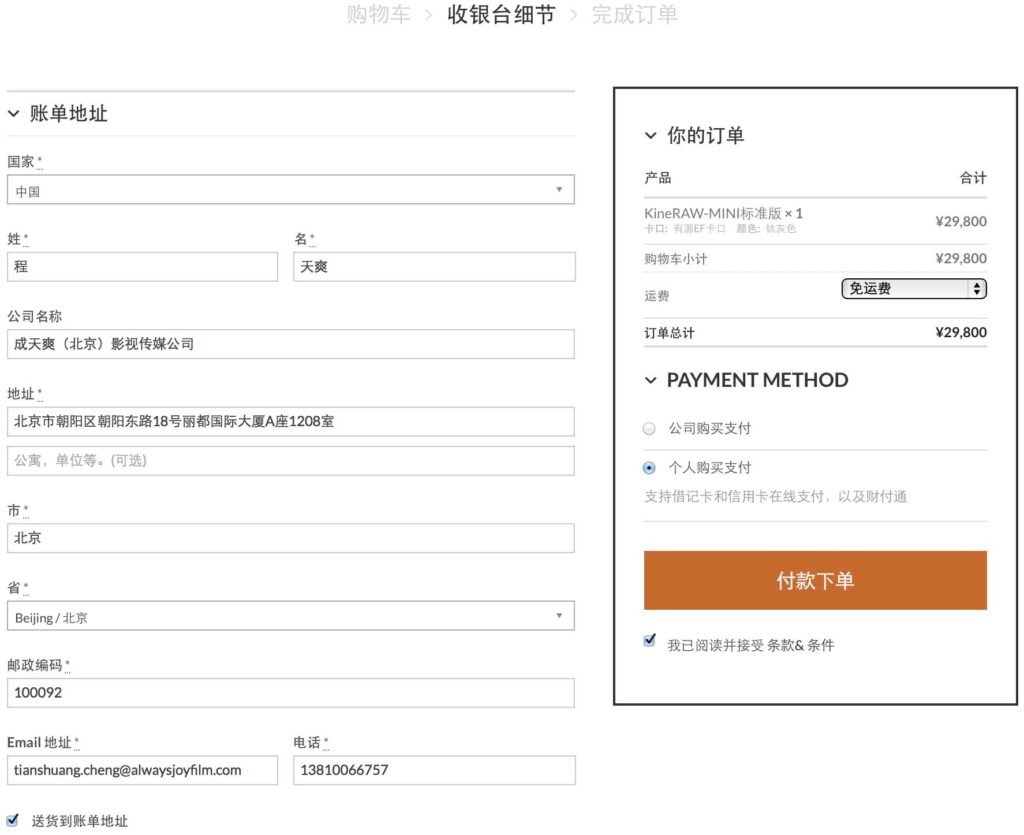Open the 免运费 shipping method dropdown

tap(914, 289)
